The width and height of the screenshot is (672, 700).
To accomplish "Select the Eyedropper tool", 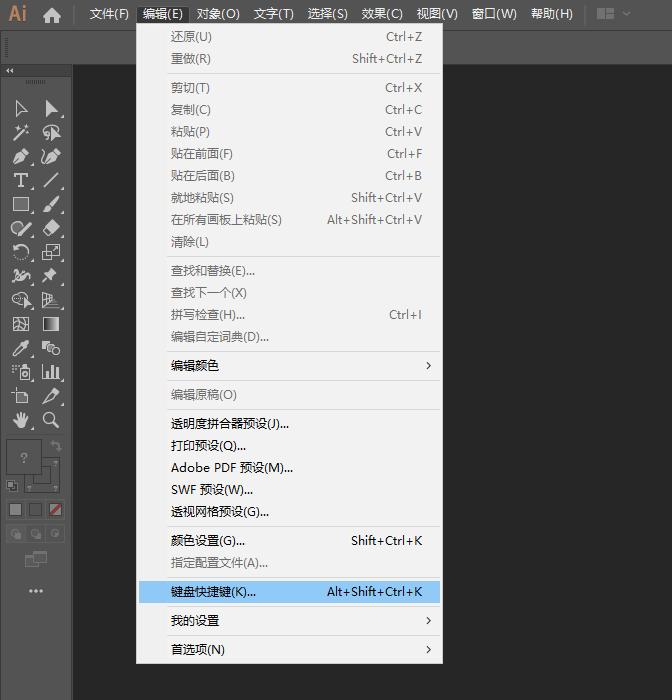I will pyautogui.click(x=21, y=348).
